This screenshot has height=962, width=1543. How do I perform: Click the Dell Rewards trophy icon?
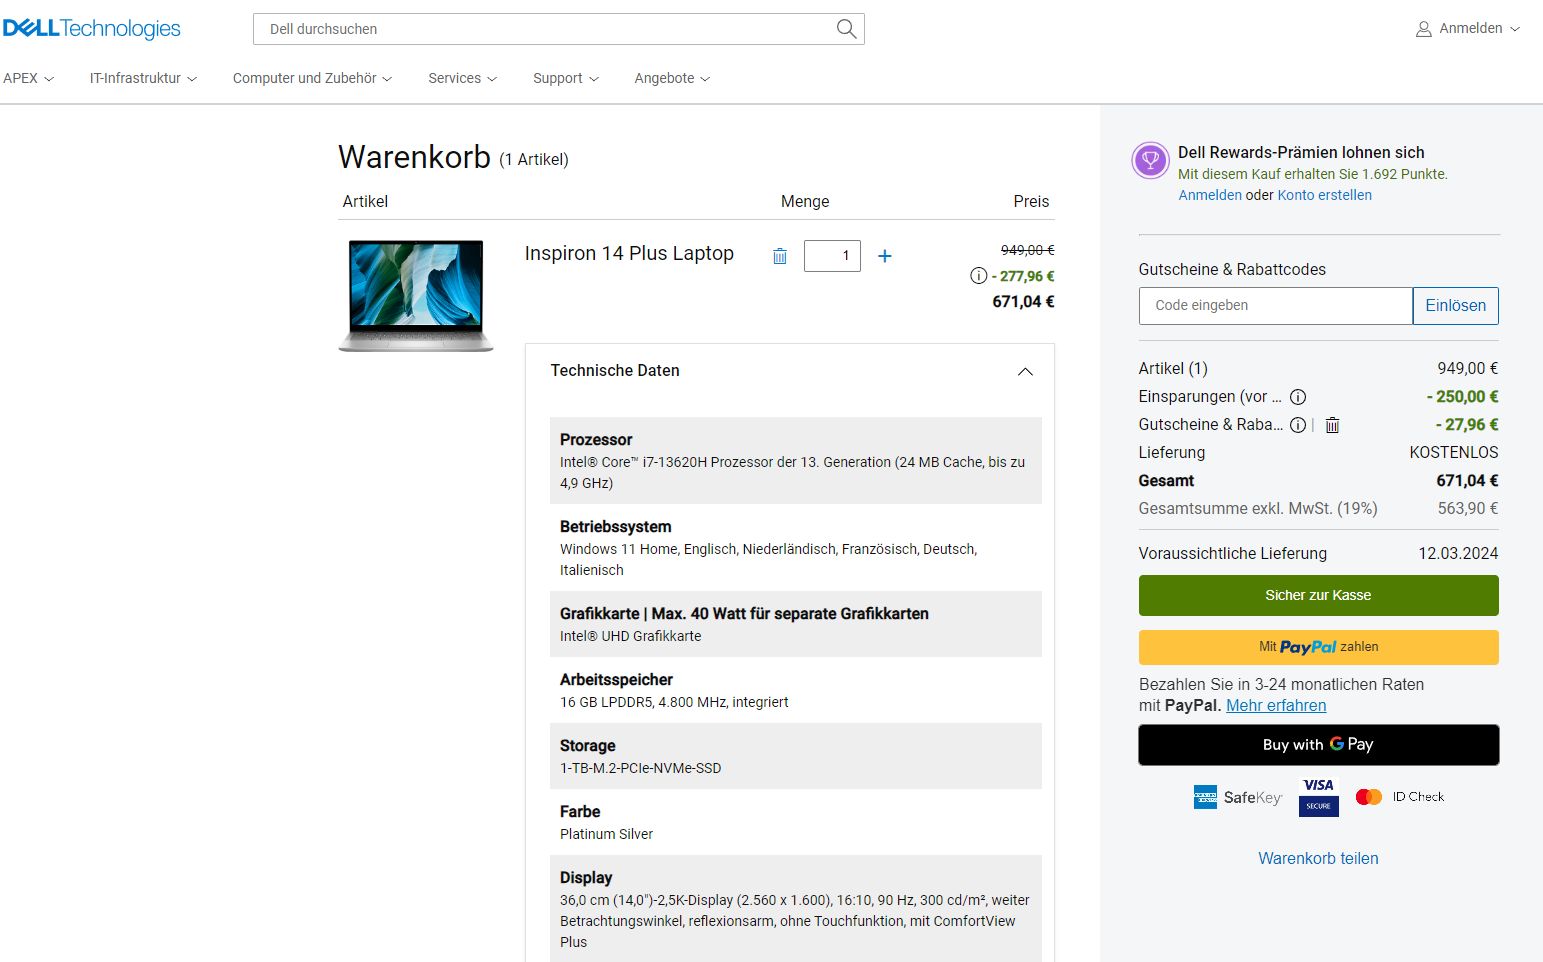[x=1150, y=160]
